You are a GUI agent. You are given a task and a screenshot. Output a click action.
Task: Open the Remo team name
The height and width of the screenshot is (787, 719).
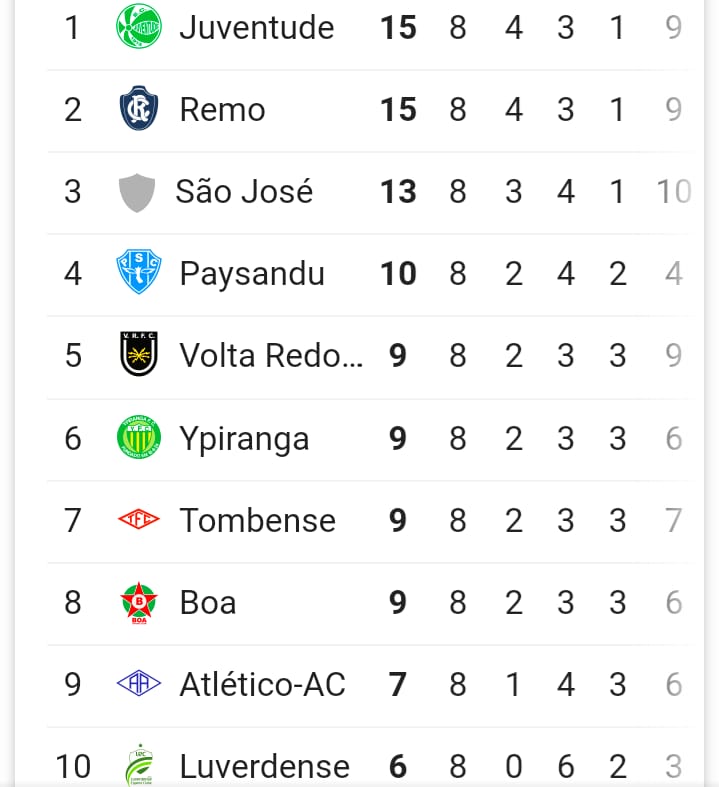pos(222,109)
